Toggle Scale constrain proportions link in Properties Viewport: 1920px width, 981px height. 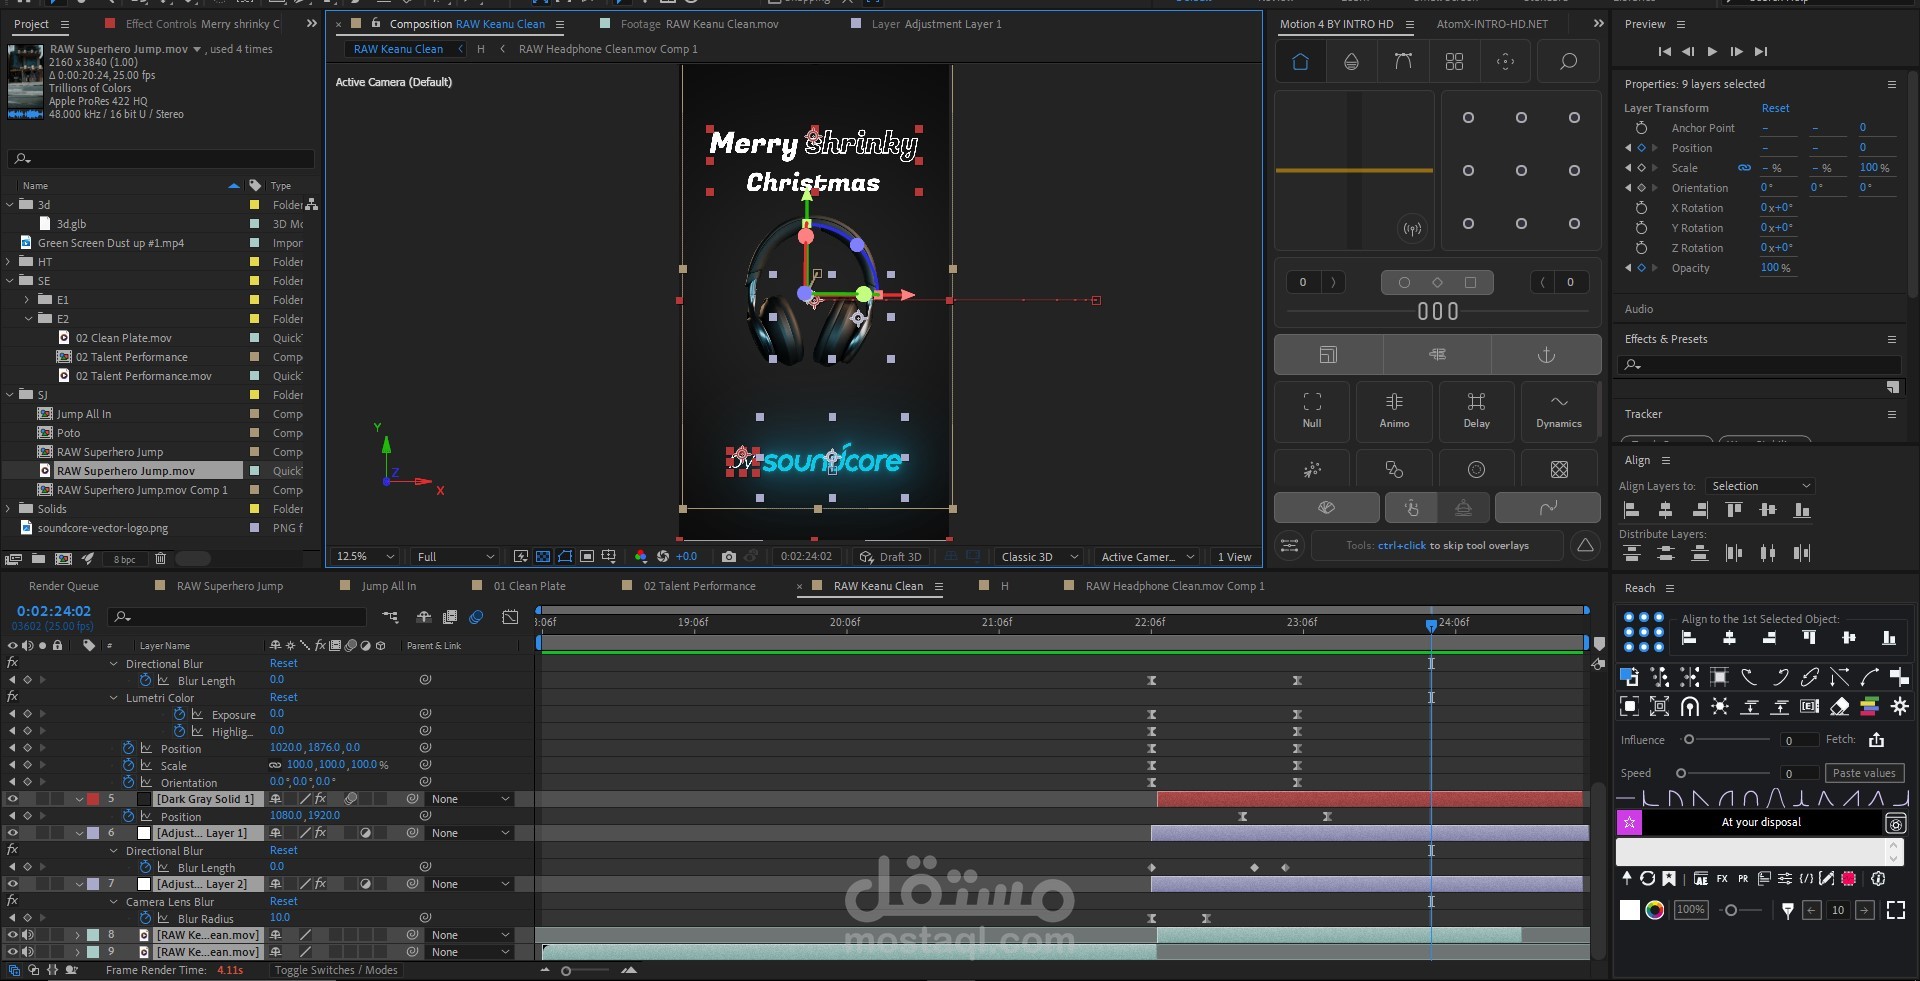click(x=1744, y=168)
